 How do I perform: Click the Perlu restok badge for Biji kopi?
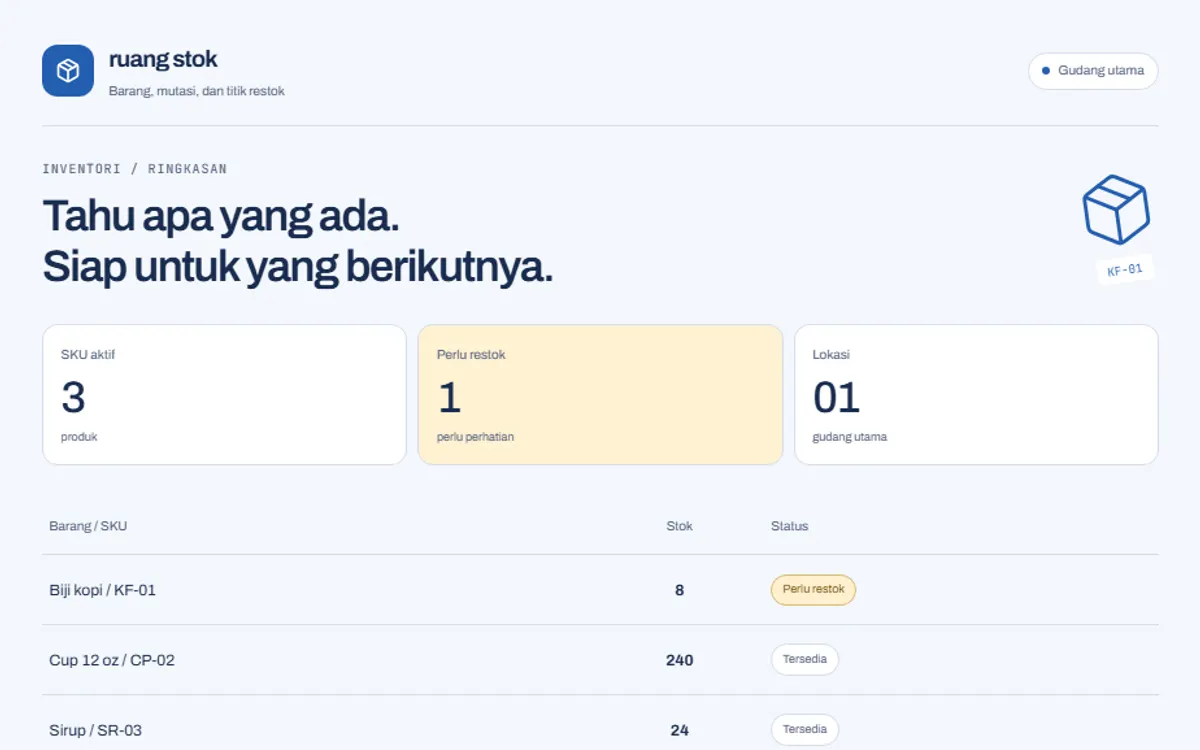click(x=813, y=590)
